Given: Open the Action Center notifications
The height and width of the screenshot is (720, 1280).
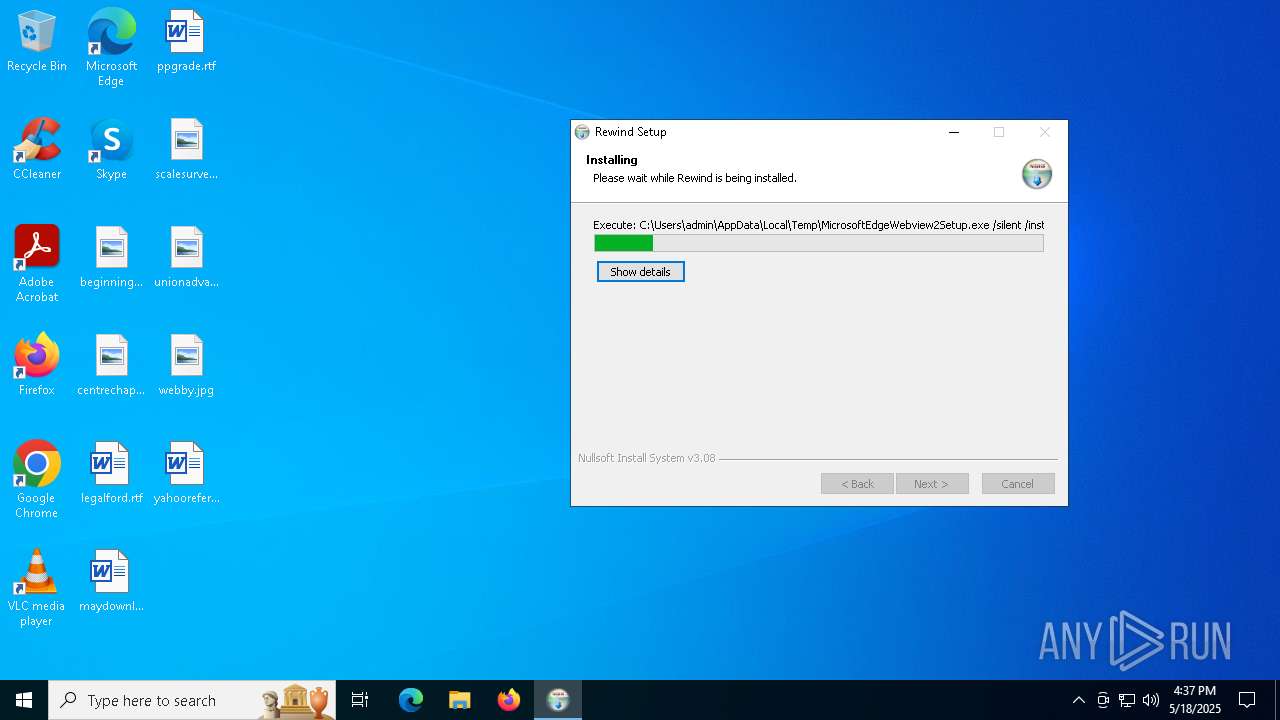Looking at the screenshot, I should (1247, 700).
